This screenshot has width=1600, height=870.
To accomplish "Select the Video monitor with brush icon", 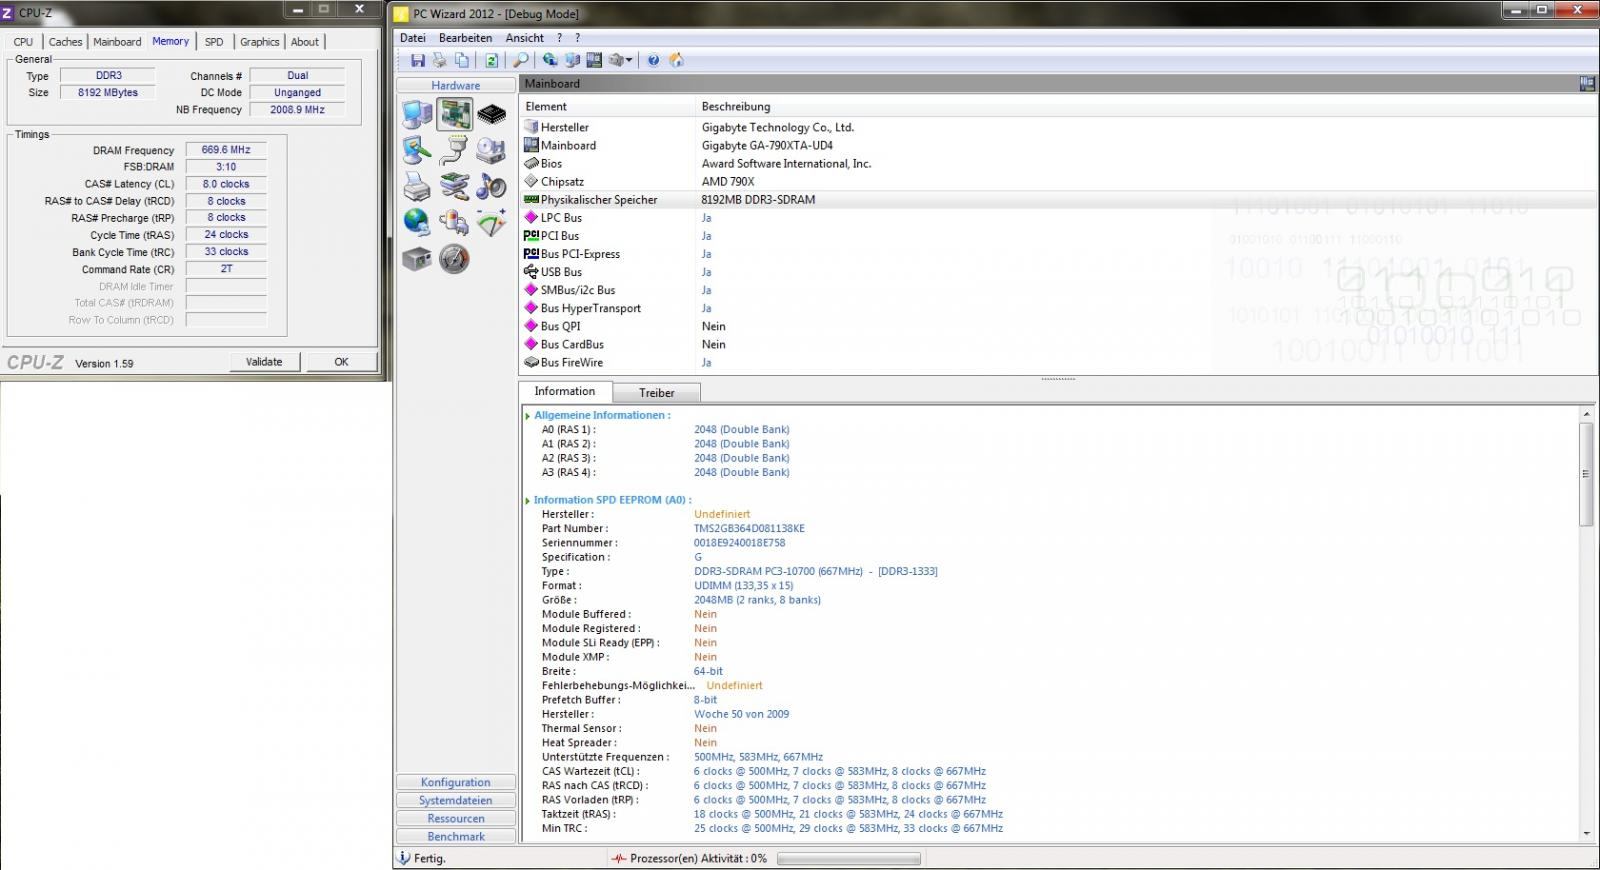I will (417, 150).
